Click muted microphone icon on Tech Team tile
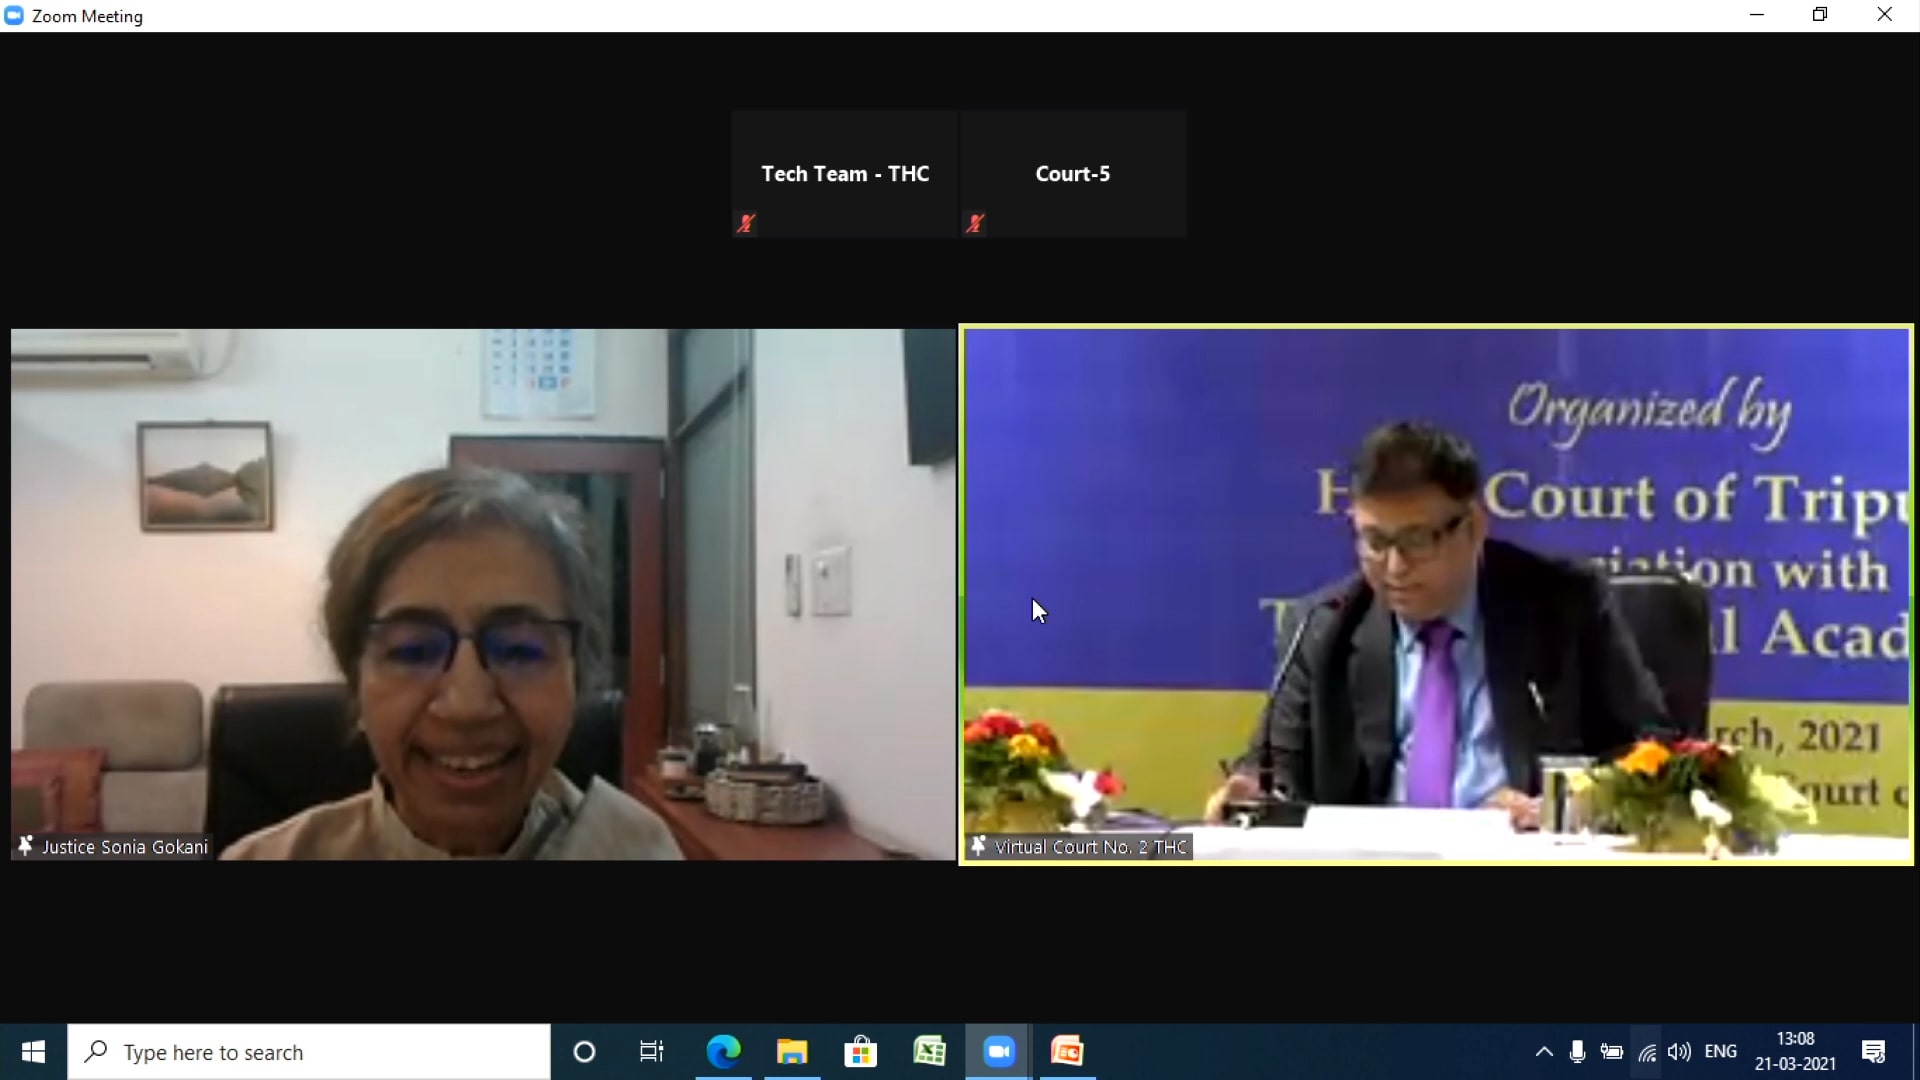 pyautogui.click(x=746, y=223)
